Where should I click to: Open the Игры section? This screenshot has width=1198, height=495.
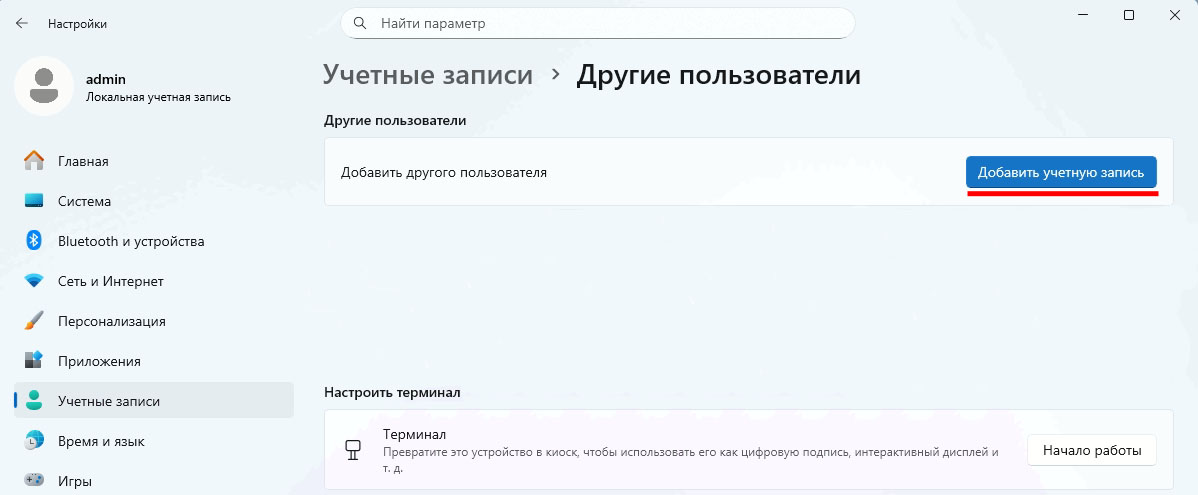[x=154, y=480]
